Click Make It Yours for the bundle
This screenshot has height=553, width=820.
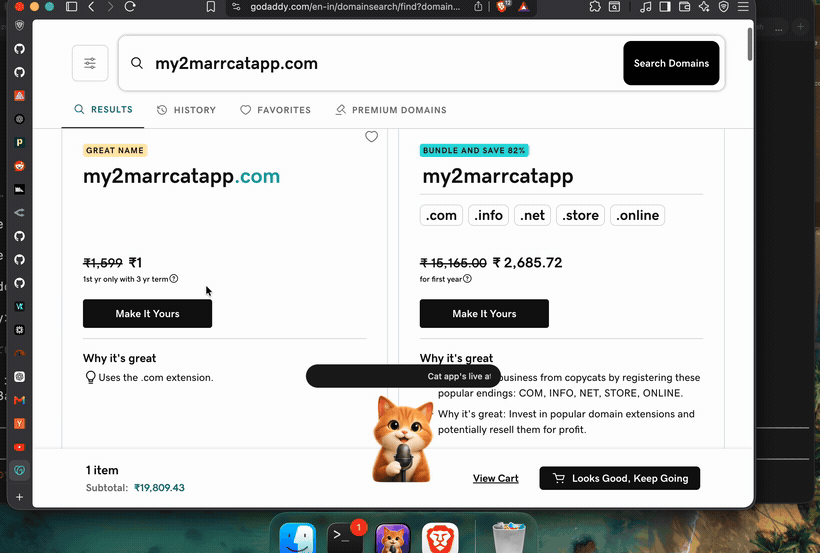coord(484,313)
